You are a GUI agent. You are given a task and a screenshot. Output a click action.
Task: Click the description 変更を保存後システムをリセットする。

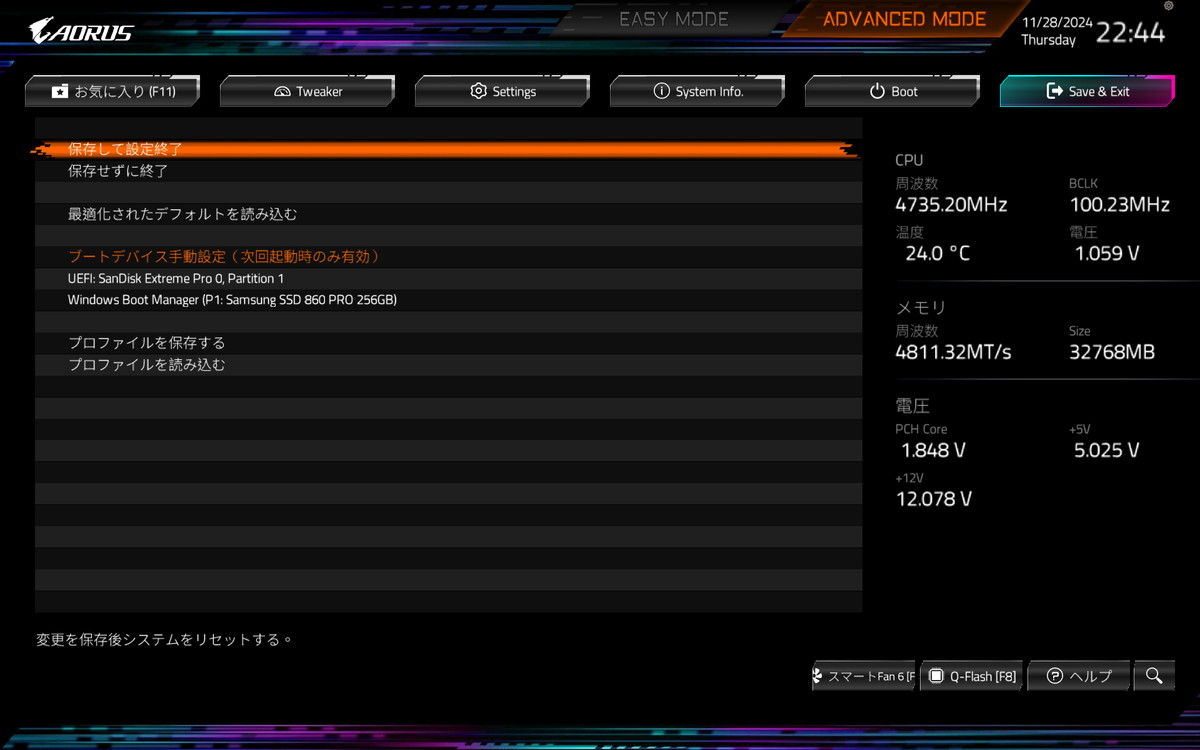click(x=165, y=639)
